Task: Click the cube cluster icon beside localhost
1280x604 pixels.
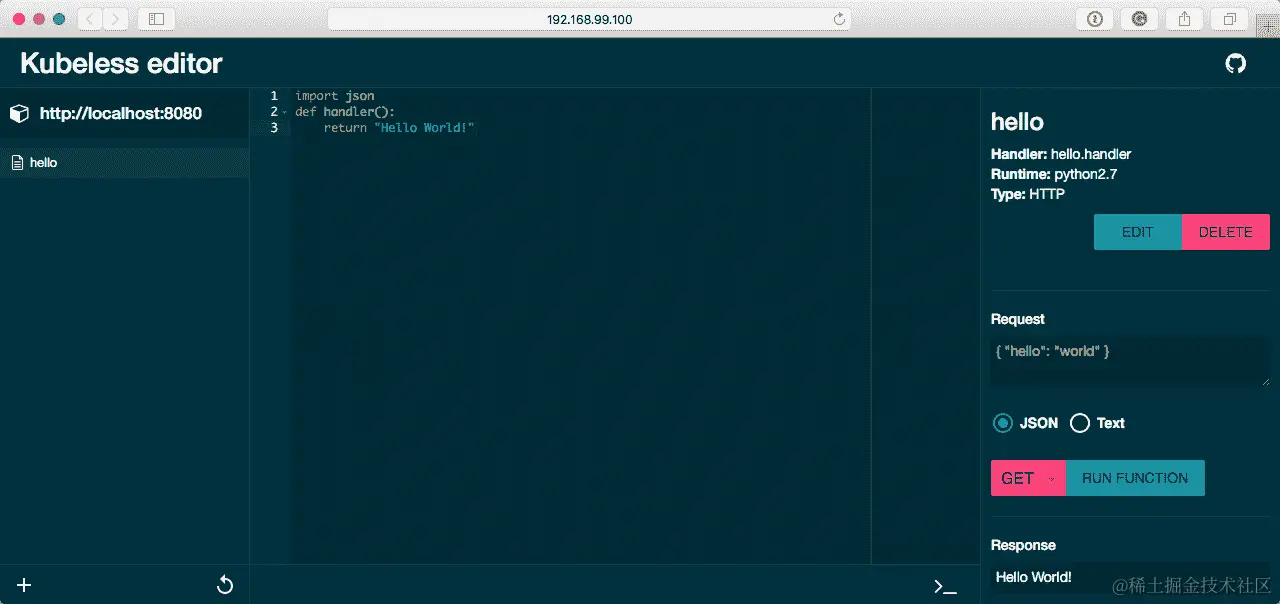Action: [19, 114]
